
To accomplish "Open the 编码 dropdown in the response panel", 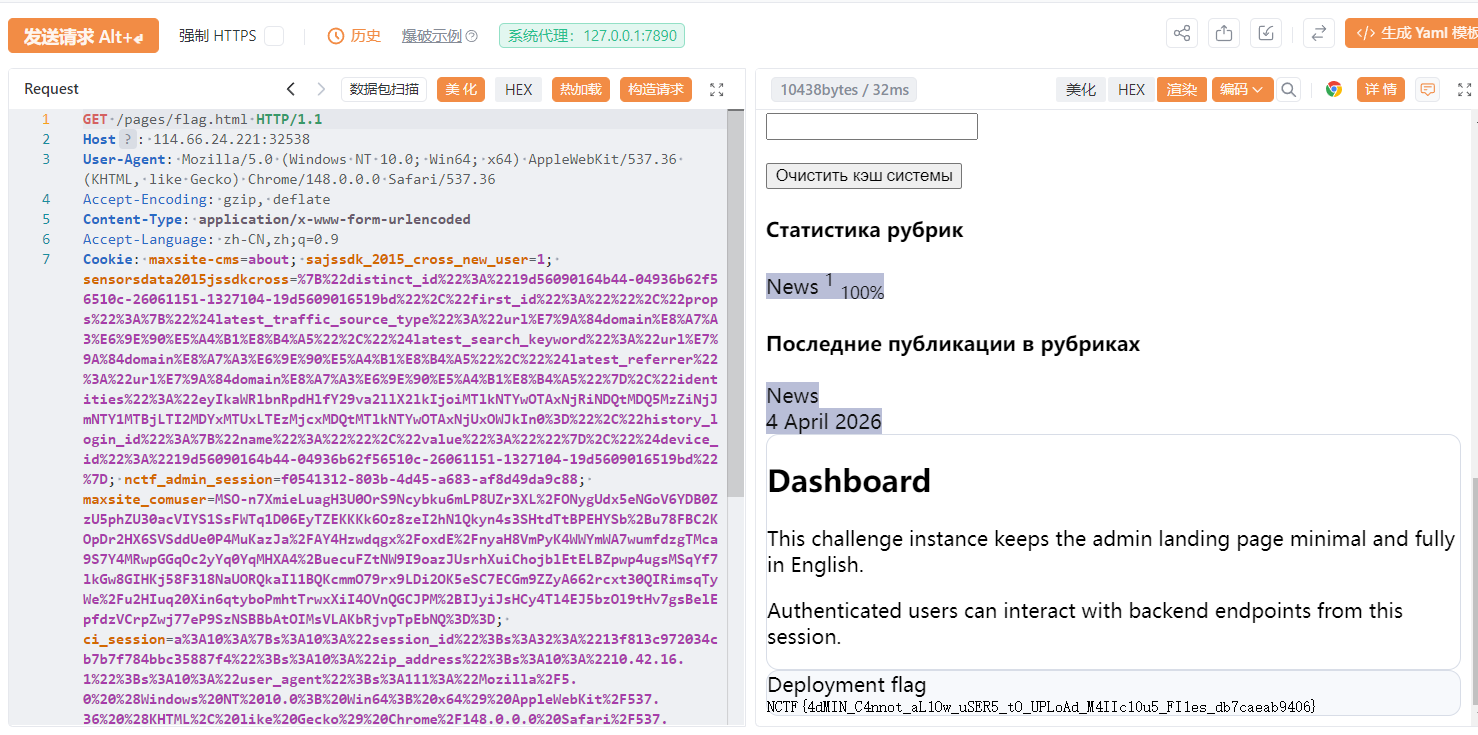I will click(1242, 90).
